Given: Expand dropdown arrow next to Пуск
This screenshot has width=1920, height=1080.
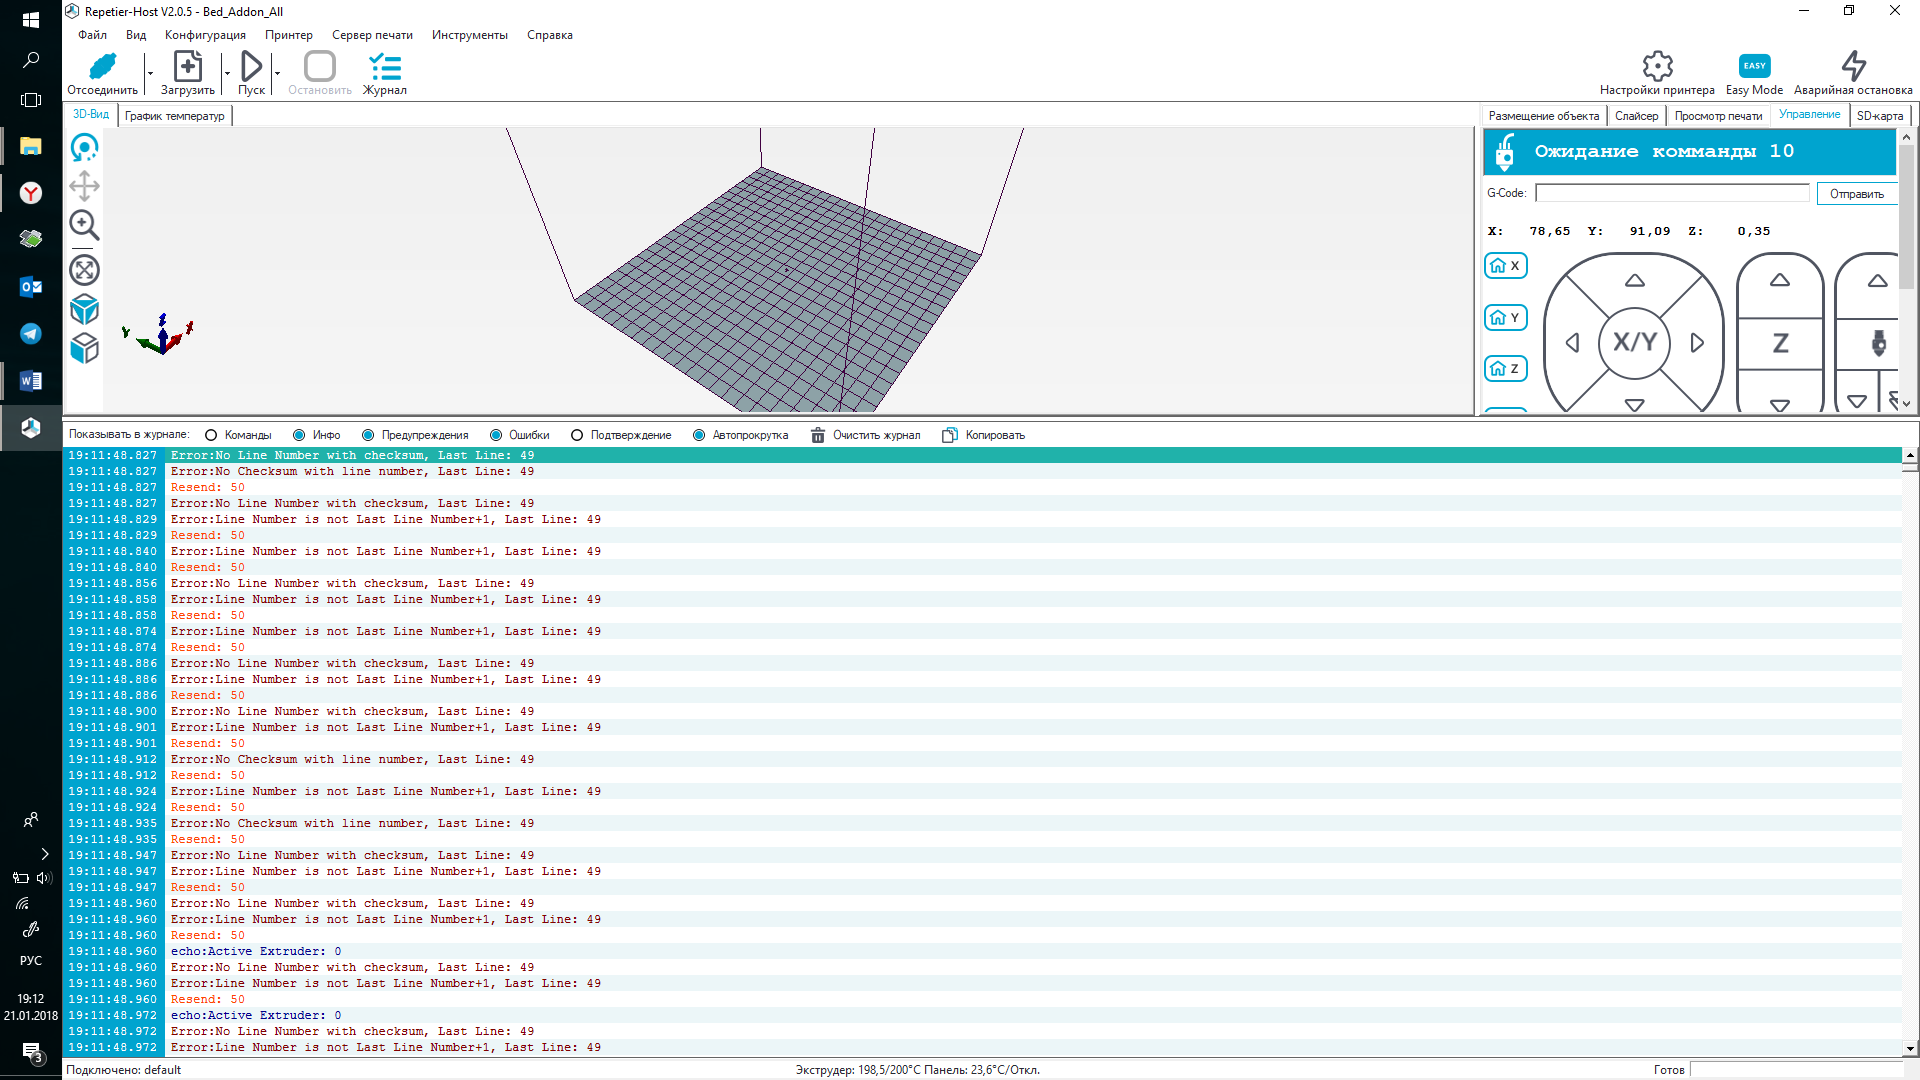Looking at the screenshot, I should point(277,73).
